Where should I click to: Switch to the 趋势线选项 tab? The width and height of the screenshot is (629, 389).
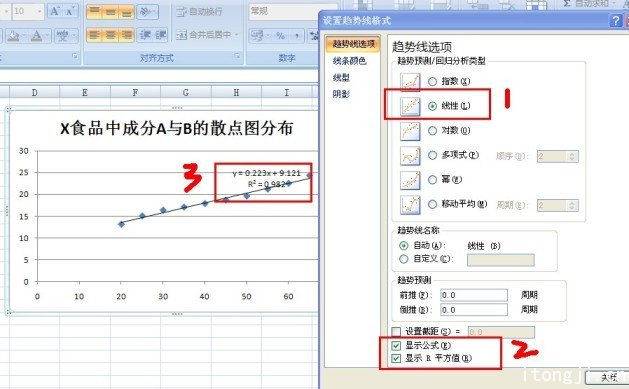tap(353, 44)
